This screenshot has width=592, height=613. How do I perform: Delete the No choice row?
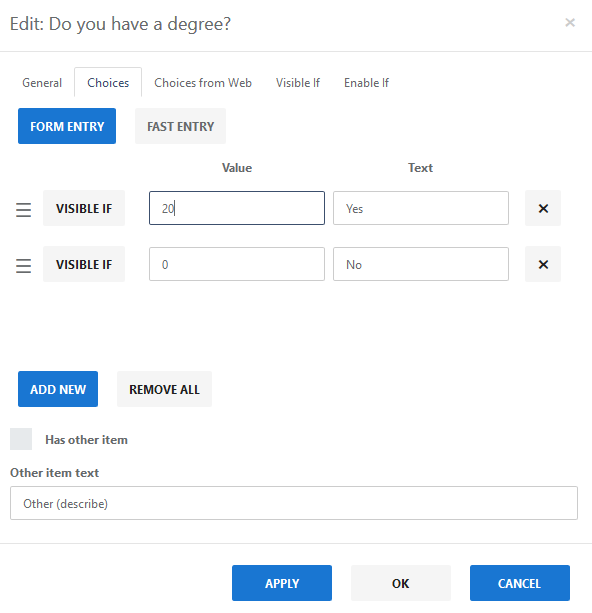pyautogui.click(x=543, y=264)
